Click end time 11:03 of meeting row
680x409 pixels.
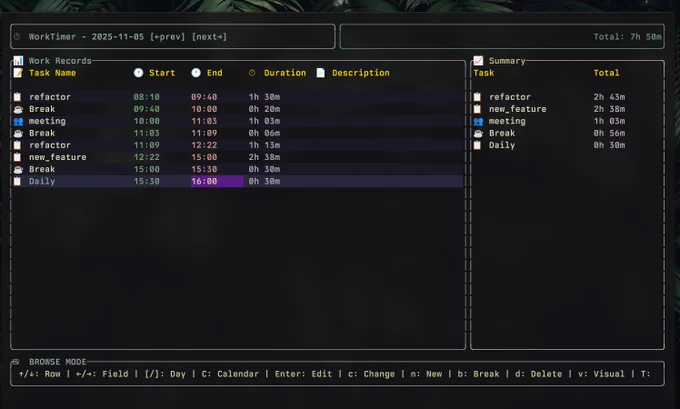pyautogui.click(x=204, y=121)
